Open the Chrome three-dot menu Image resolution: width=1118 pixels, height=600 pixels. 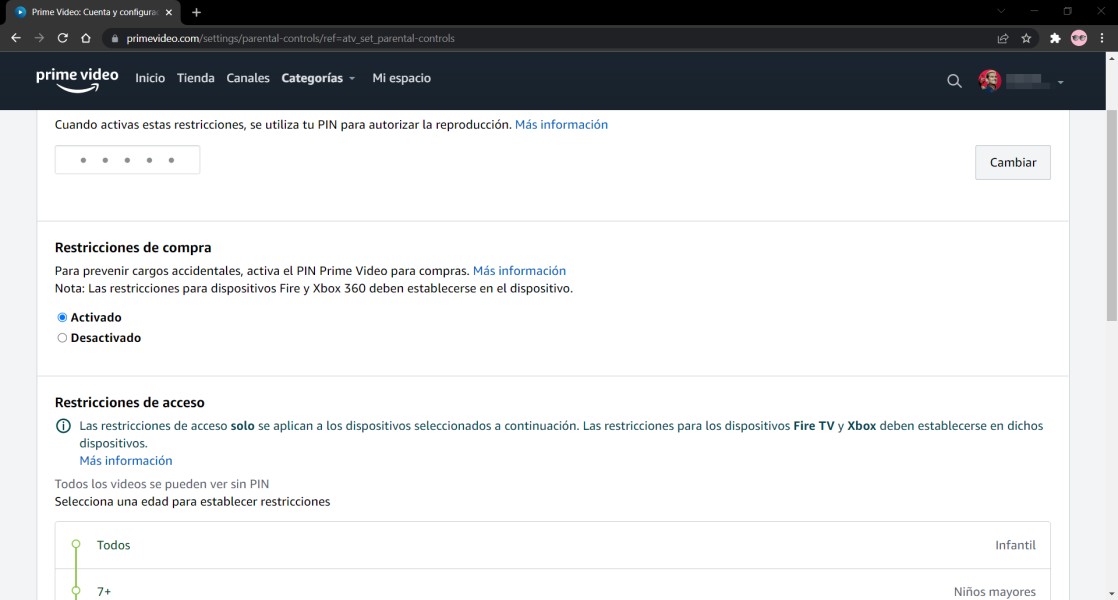click(x=1102, y=38)
